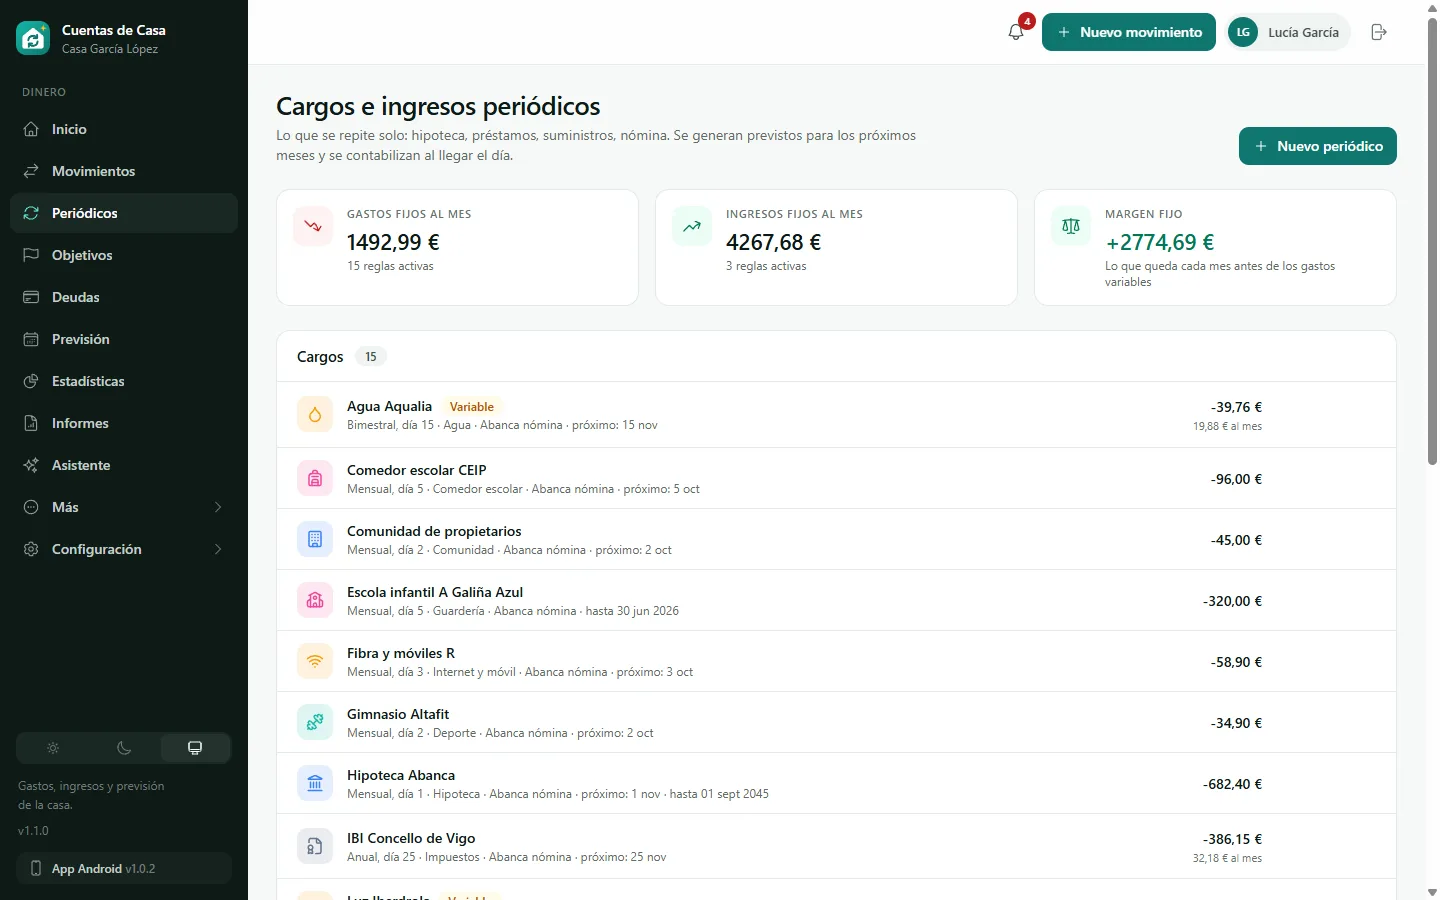Select system theme mode
Screen dimensions: 1440x900
[195, 748]
